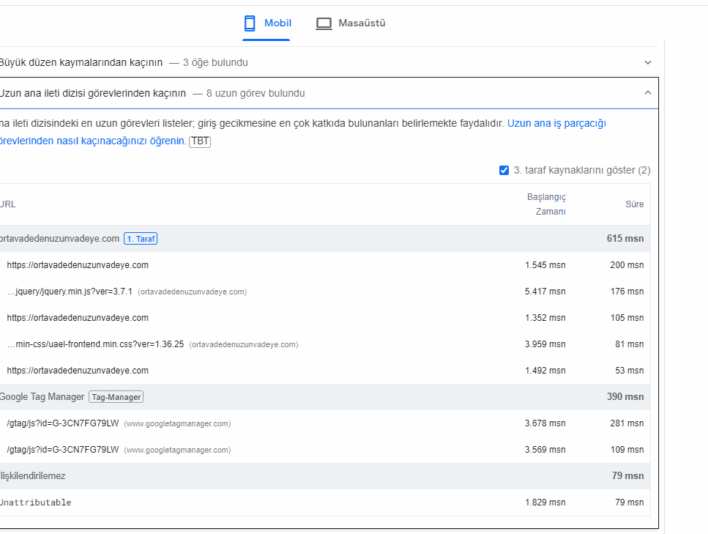
Task: Open the jquery.min.js?ver=3.7.1 resource link
Action: (x=68, y=292)
